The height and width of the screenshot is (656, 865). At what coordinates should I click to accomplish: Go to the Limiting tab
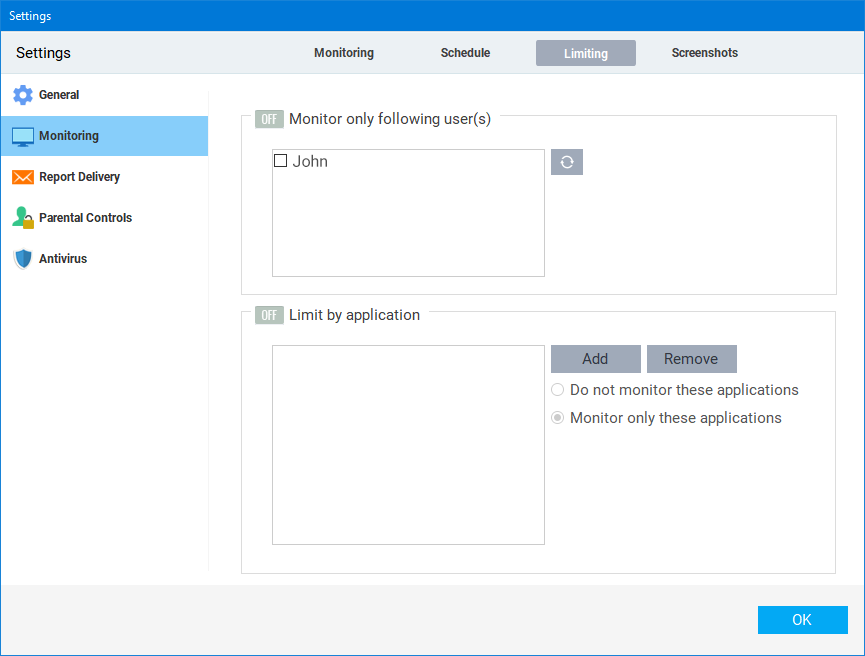(585, 52)
